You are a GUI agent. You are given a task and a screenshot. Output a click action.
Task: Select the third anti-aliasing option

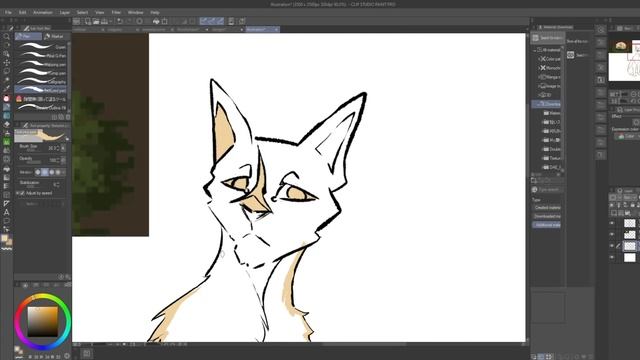52,172
